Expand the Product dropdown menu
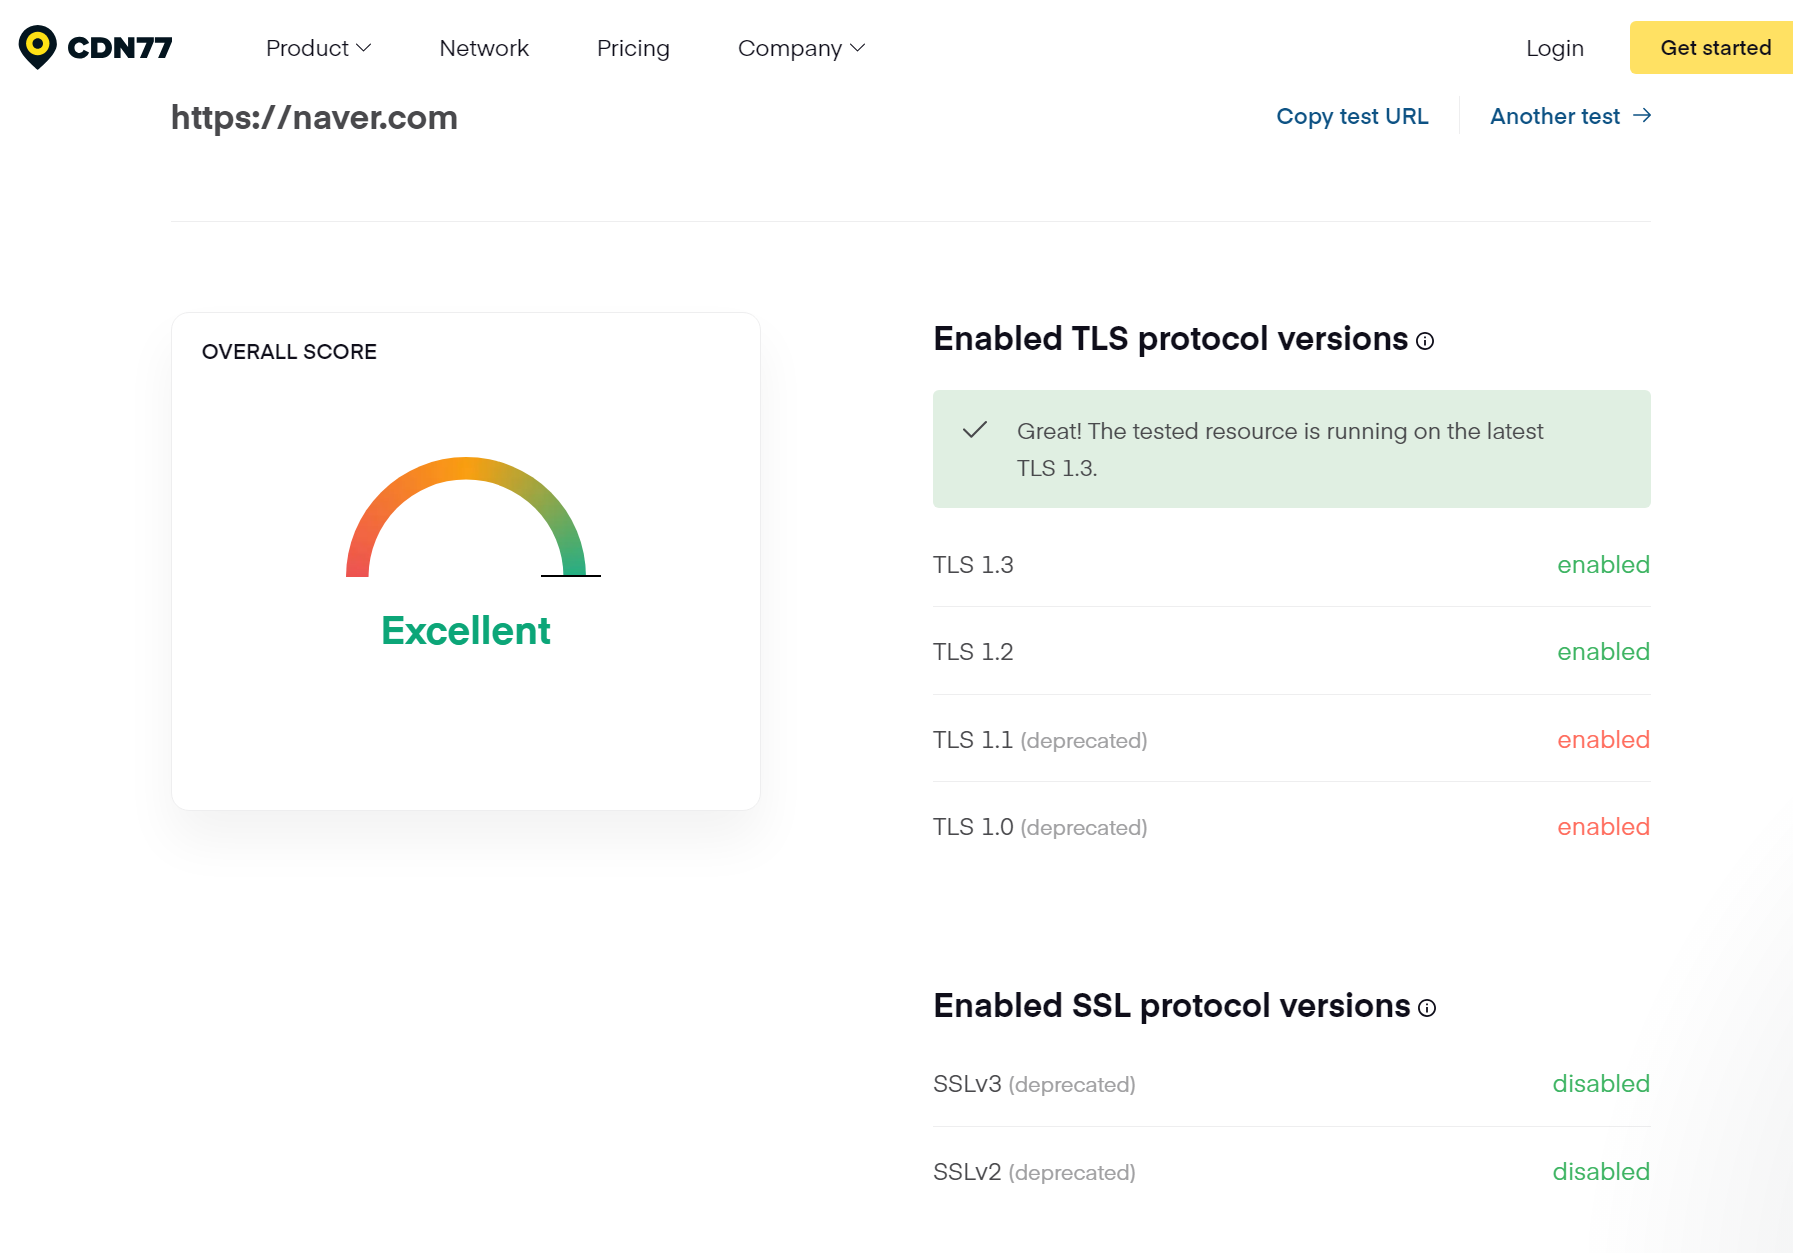This screenshot has width=1793, height=1253. coord(318,48)
